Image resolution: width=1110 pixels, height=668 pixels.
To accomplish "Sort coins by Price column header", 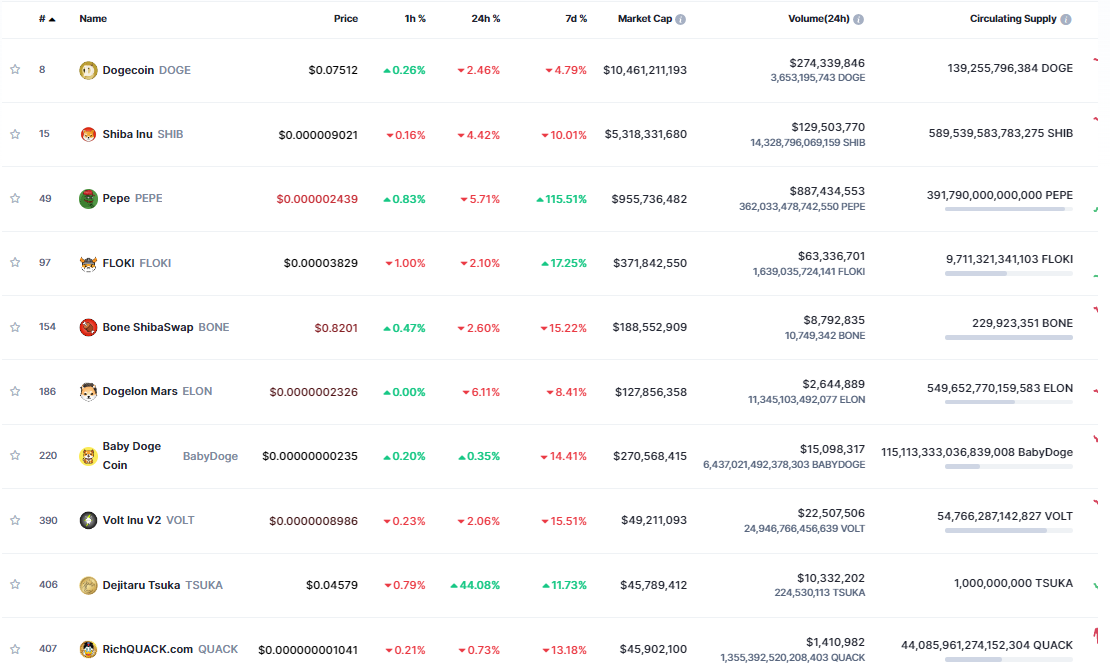I will [345, 19].
